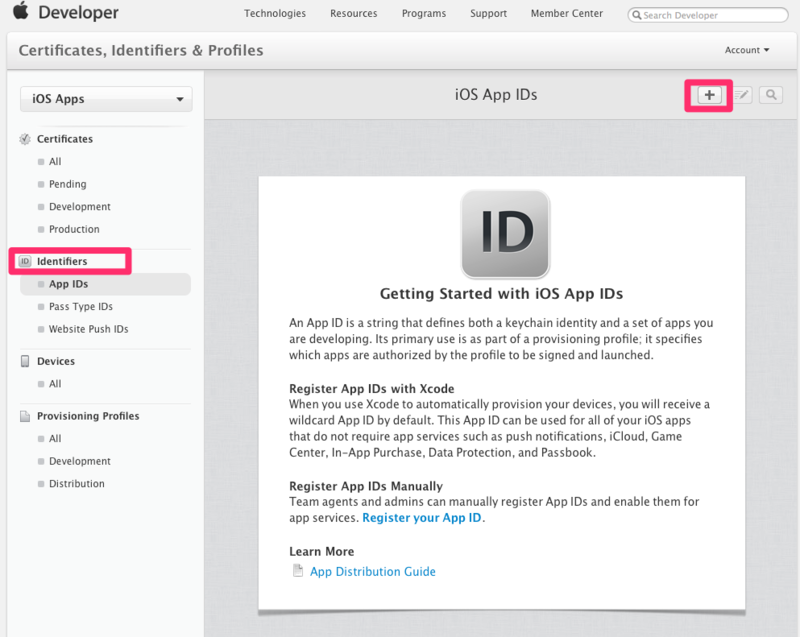Click the Register App IDs Manually heading

point(366,486)
